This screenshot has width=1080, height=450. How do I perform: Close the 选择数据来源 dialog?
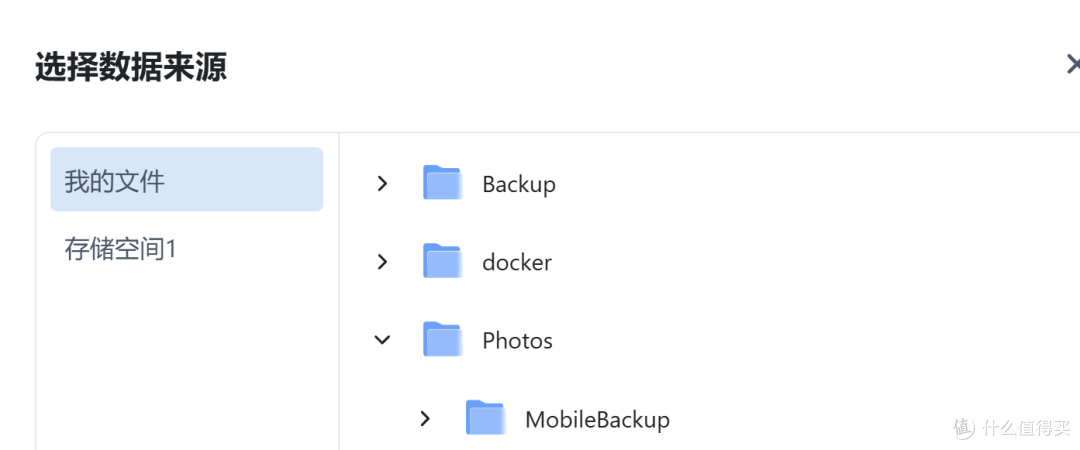1073,65
